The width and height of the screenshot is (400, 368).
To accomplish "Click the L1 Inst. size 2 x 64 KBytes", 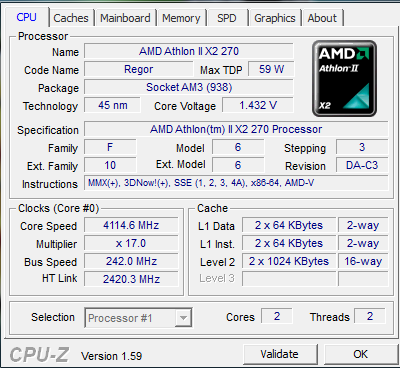I will [289, 243].
